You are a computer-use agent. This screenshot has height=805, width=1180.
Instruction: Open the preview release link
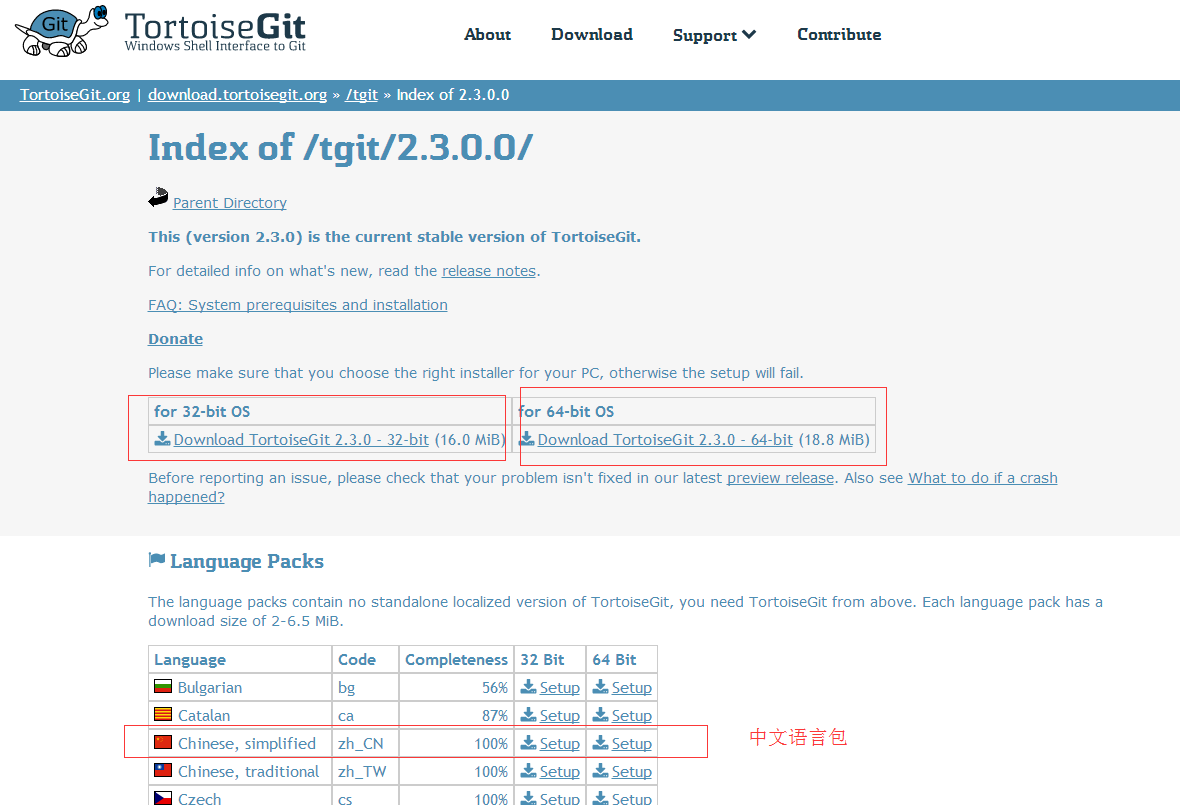[780, 478]
